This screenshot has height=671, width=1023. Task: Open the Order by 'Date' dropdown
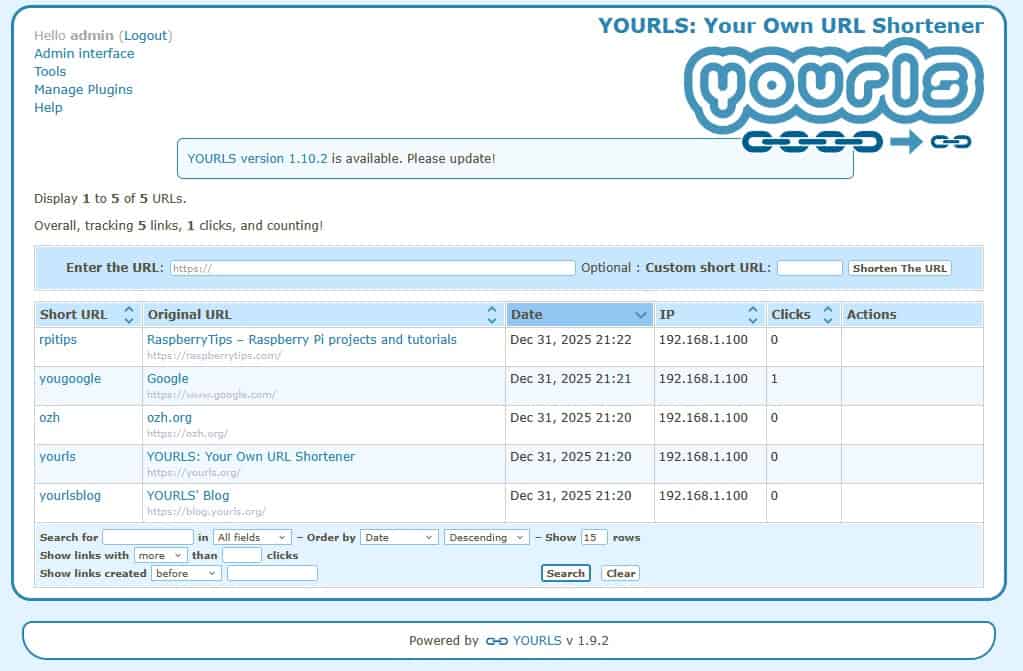(x=399, y=538)
